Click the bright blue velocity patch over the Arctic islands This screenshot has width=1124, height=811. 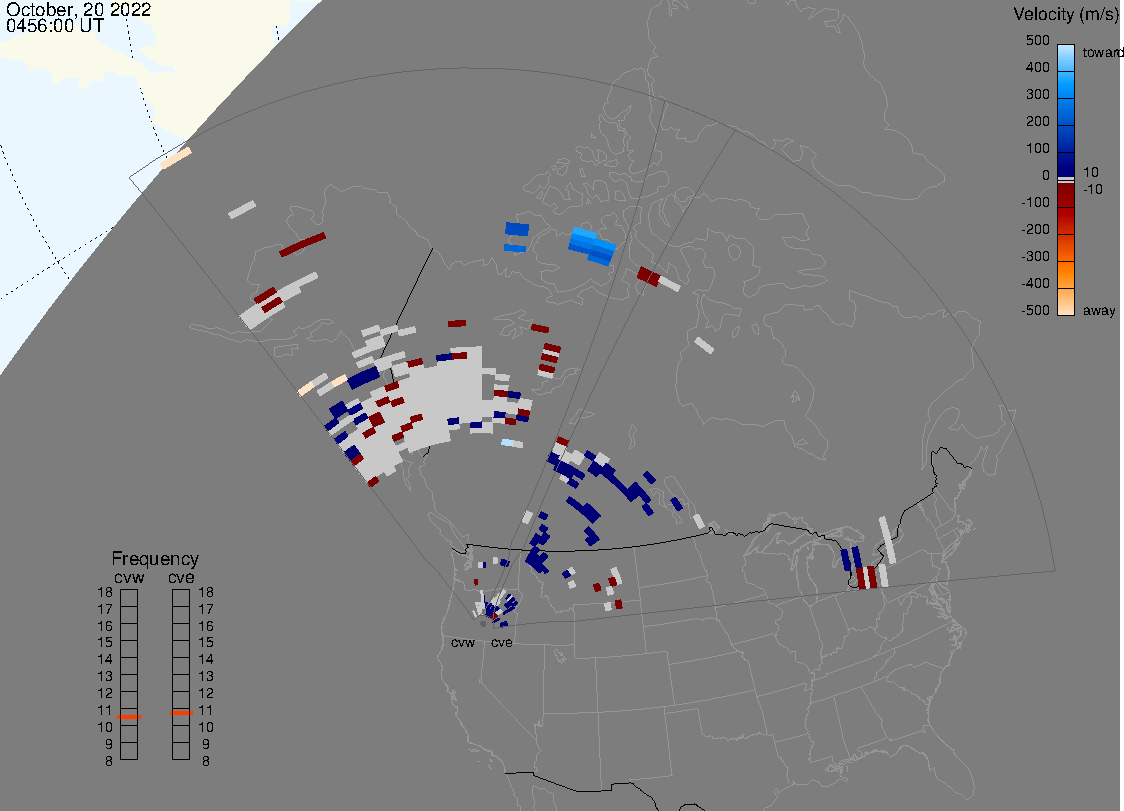point(592,246)
